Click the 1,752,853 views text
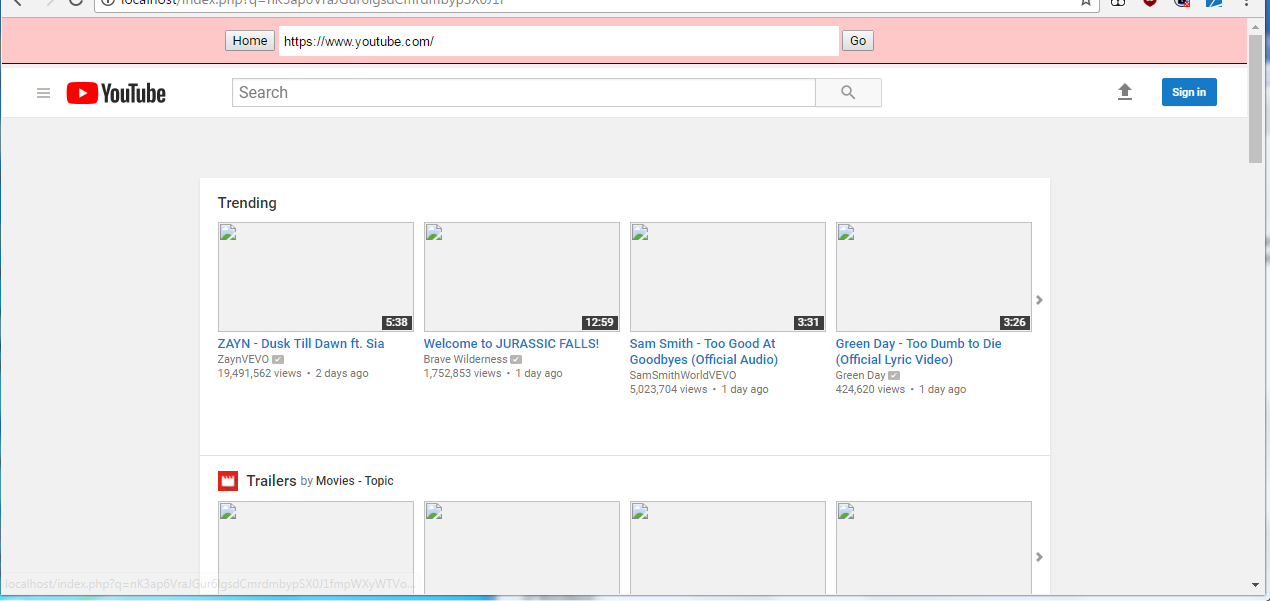This screenshot has height=601, width=1270. click(x=463, y=373)
